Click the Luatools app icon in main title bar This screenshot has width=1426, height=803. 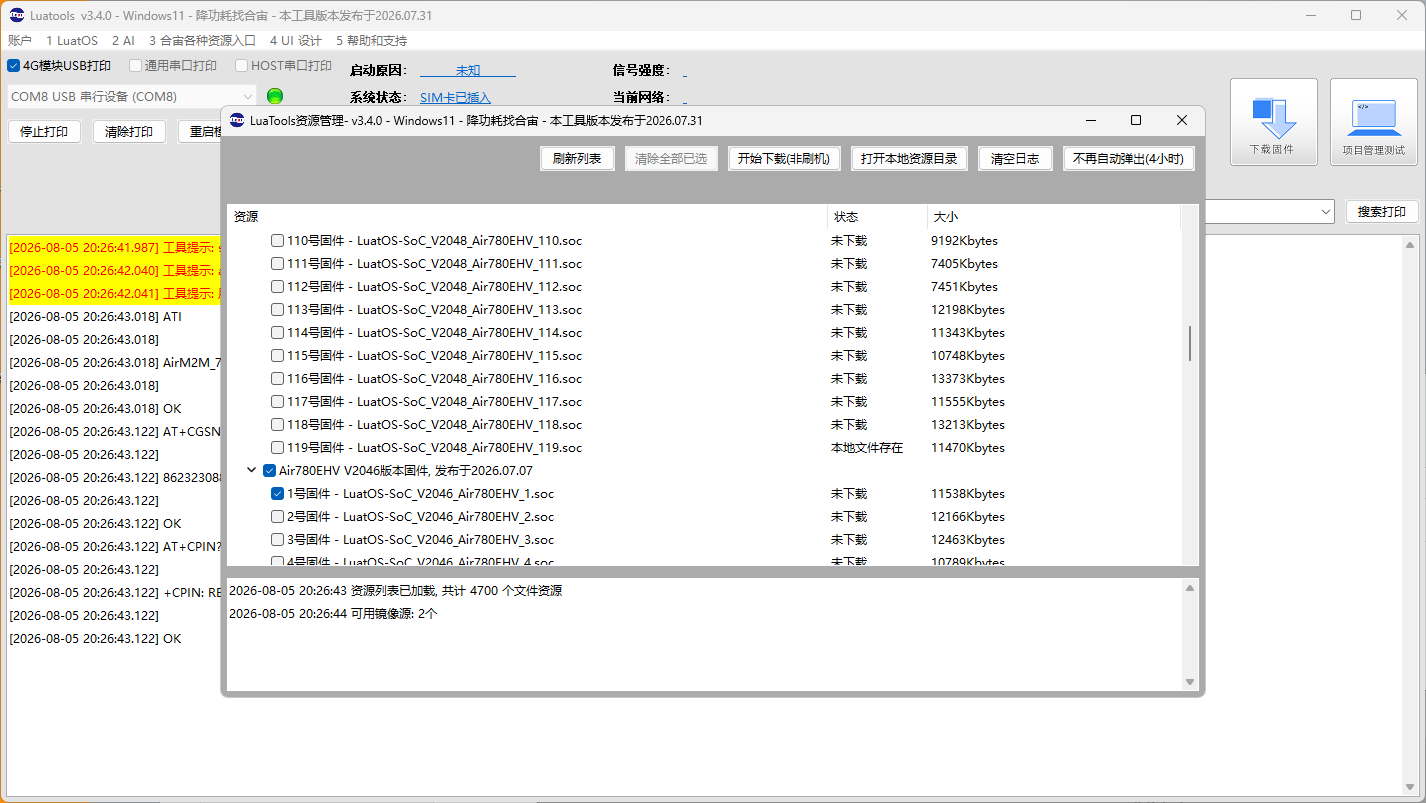[x=17, y=15]
